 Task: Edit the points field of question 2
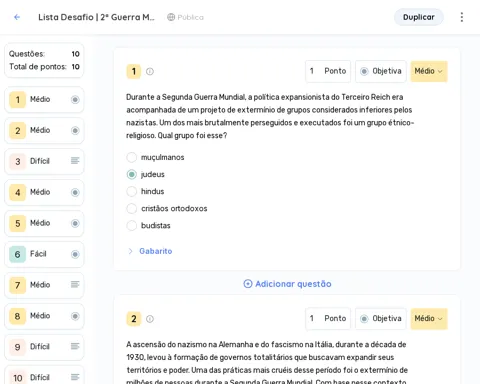coord(328,318)
